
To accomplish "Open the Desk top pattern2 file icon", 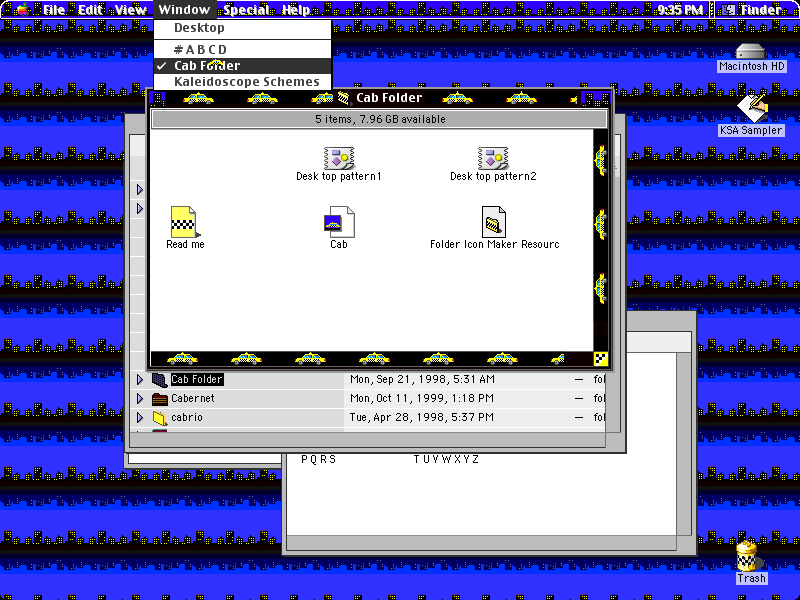I will (493, 158).
